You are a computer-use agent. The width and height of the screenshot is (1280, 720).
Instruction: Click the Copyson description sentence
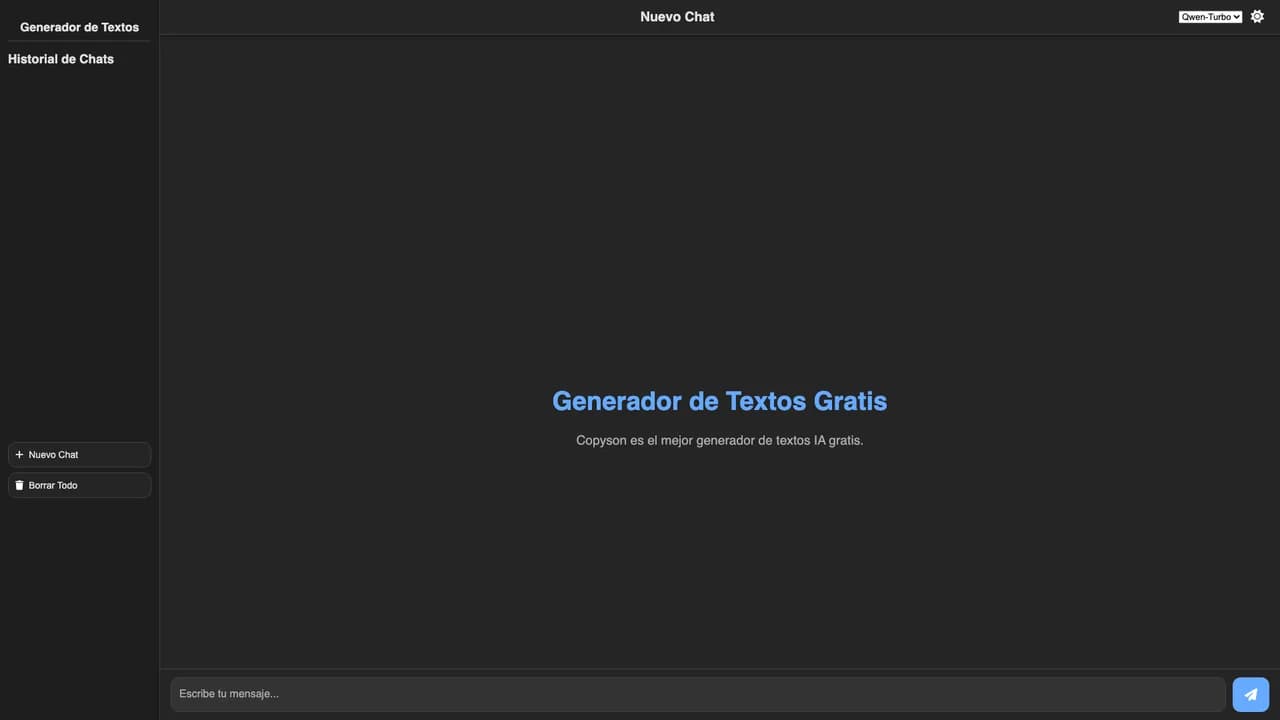[x=719, y=440]
